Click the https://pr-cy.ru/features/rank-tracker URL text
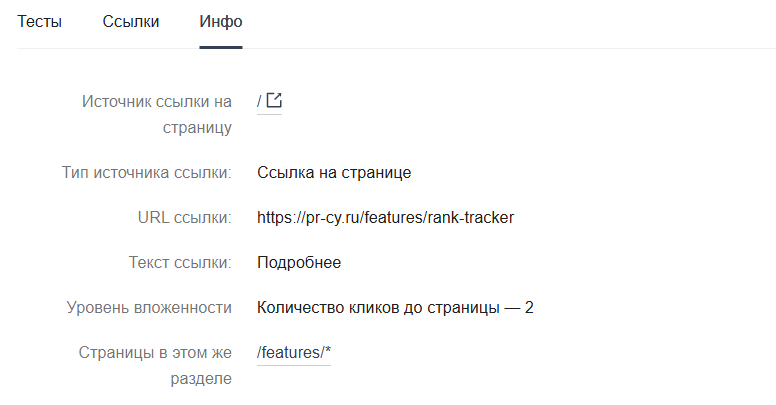776x405 pixels. 386,217
